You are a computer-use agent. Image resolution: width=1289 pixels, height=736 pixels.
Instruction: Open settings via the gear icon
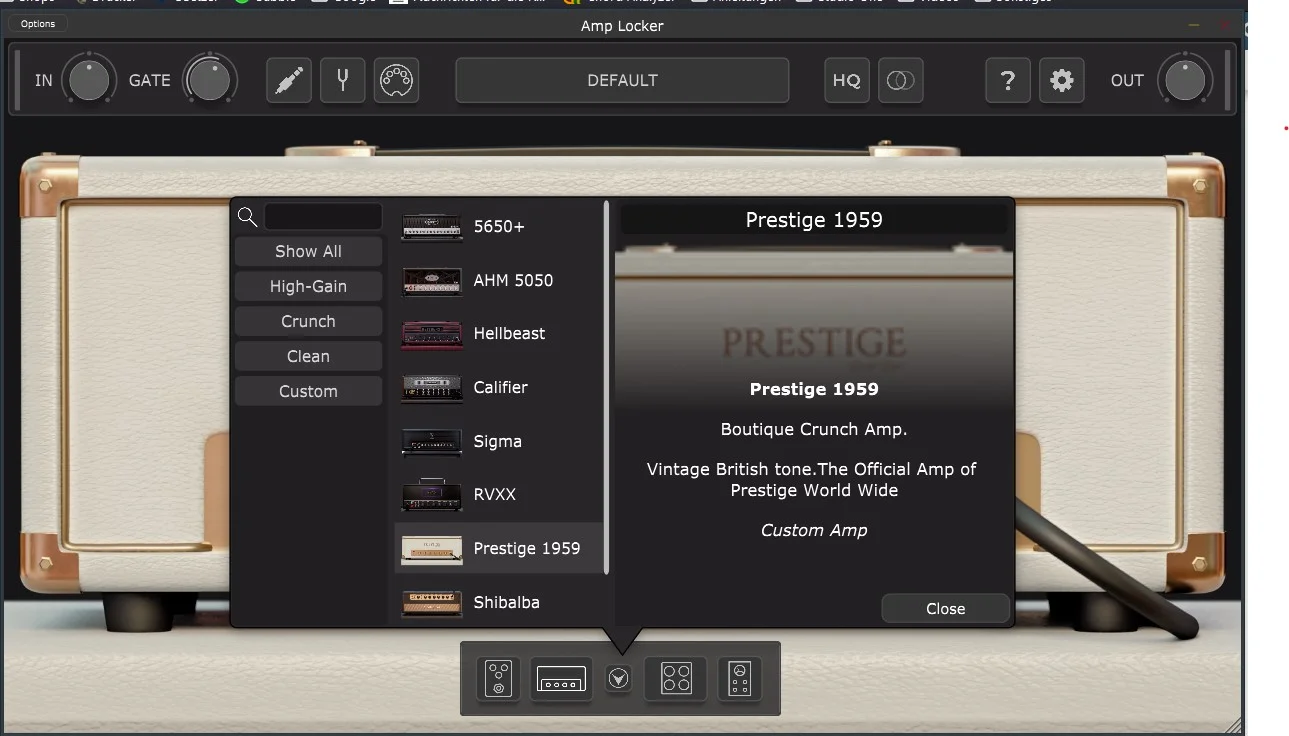click(1062, 80)
